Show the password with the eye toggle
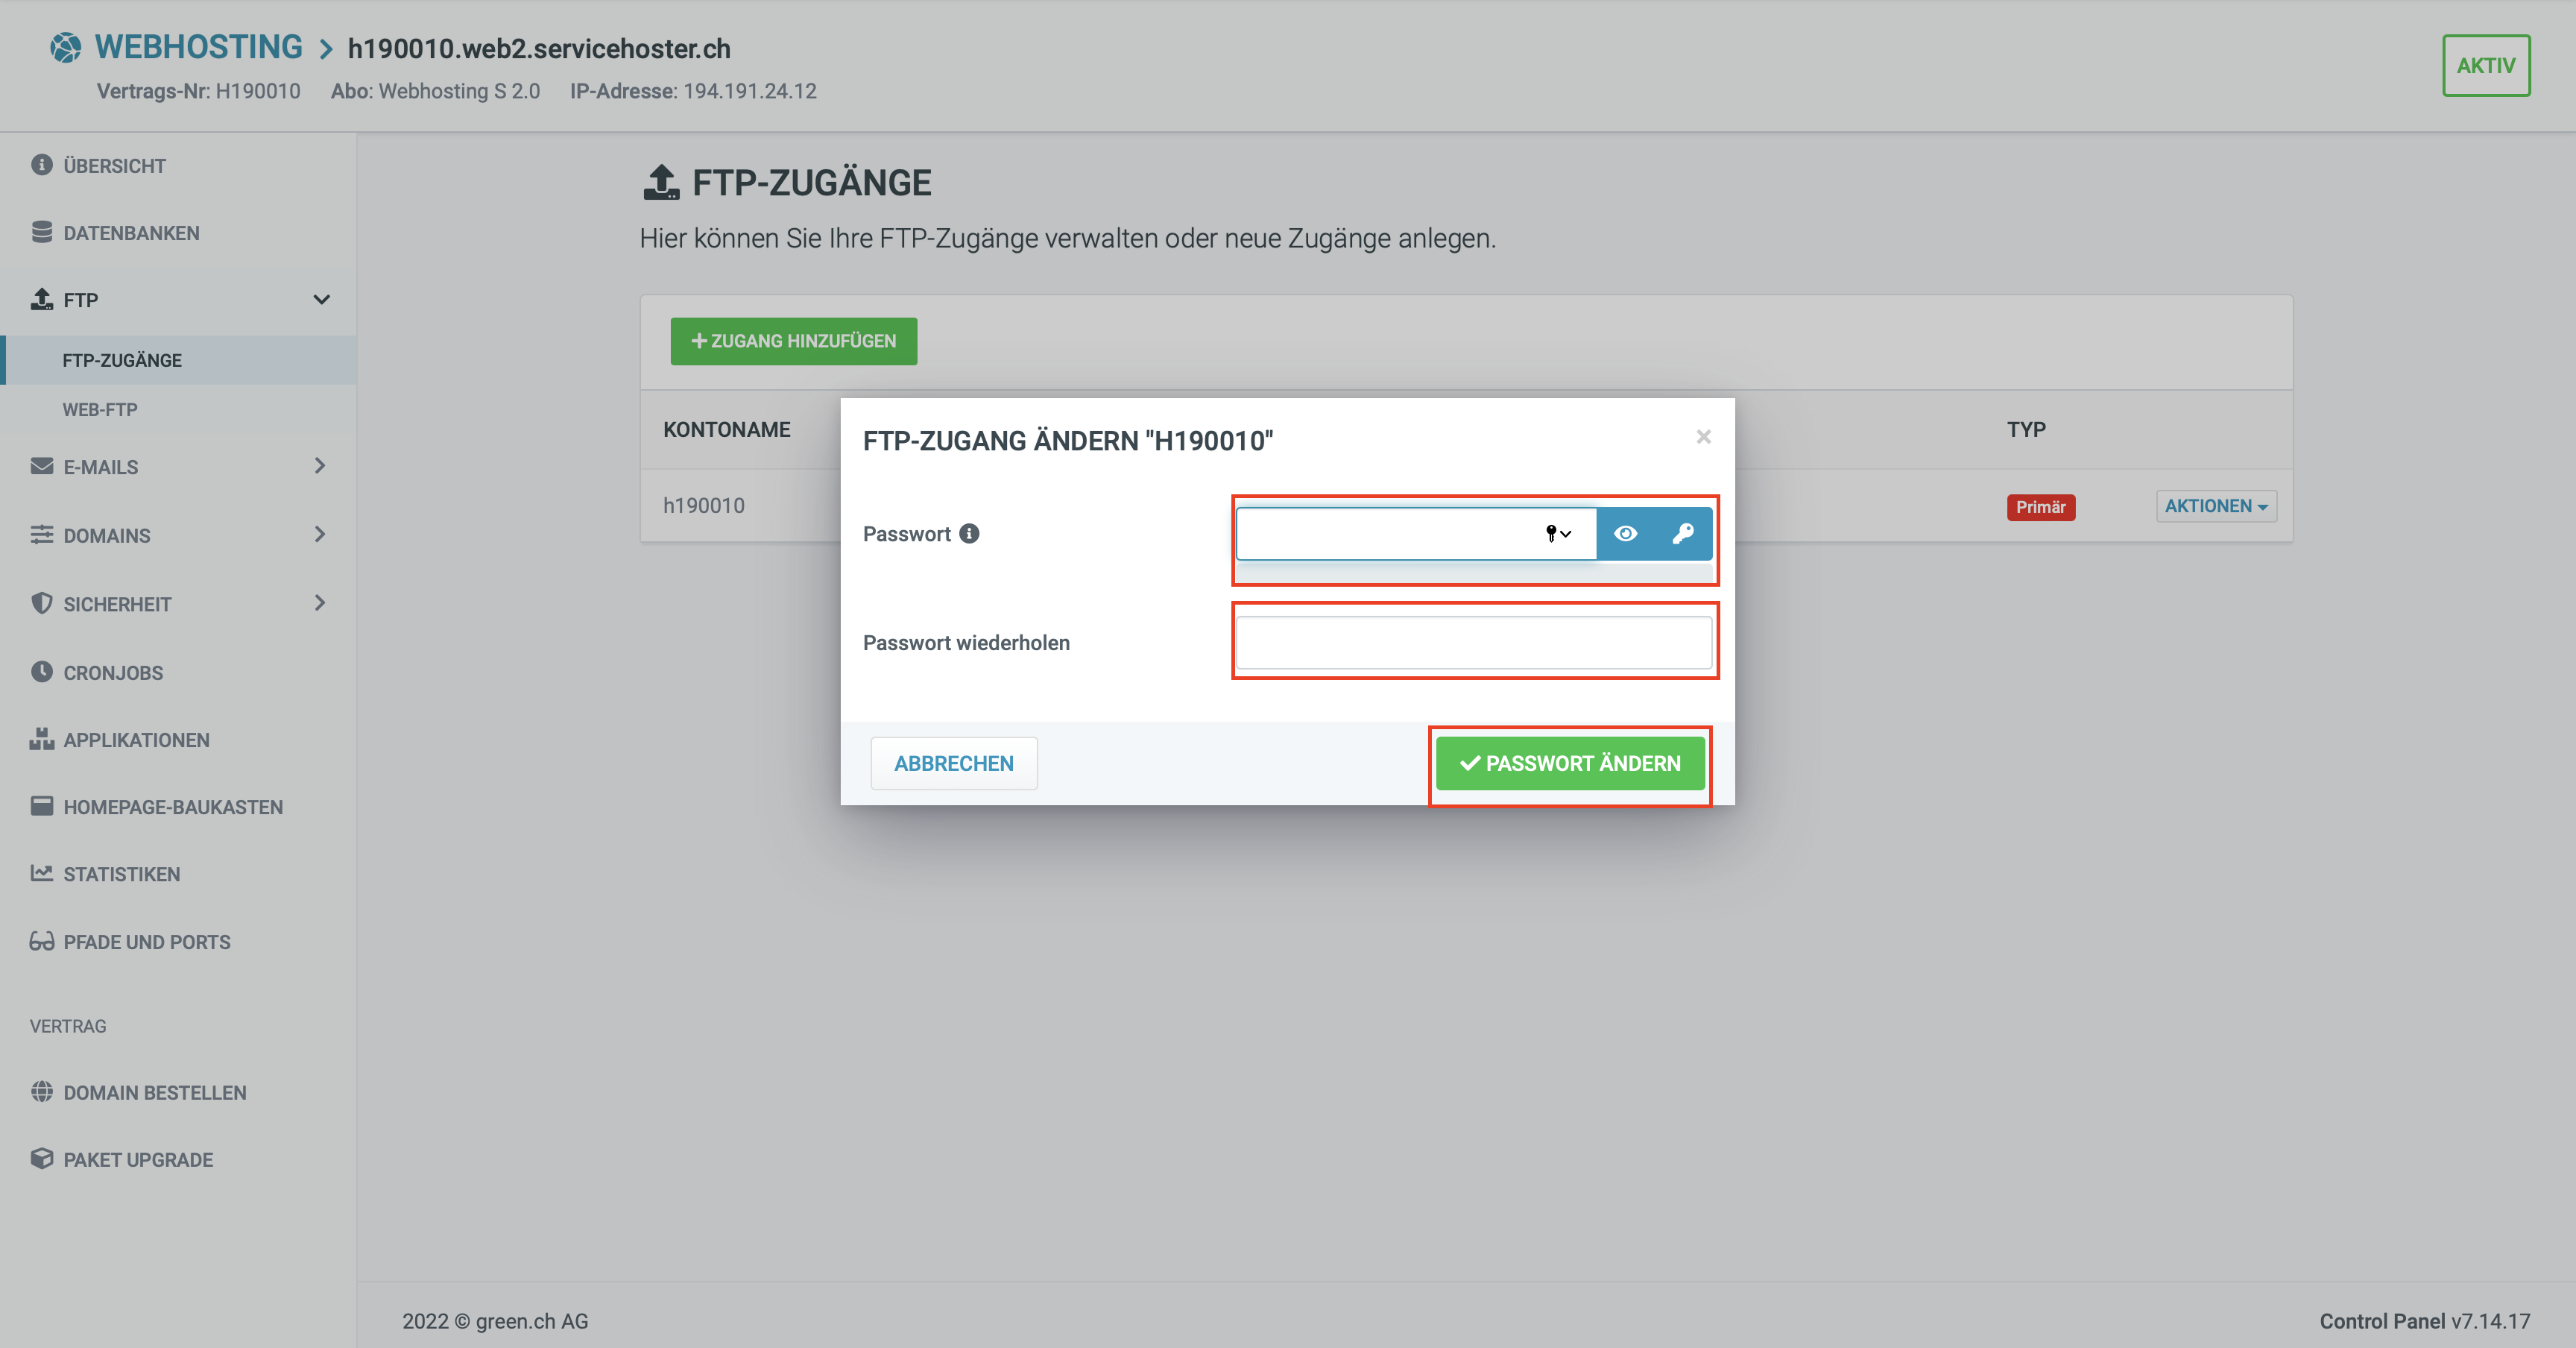Screen dimensions: 2576x1348 coord(1626,534)
